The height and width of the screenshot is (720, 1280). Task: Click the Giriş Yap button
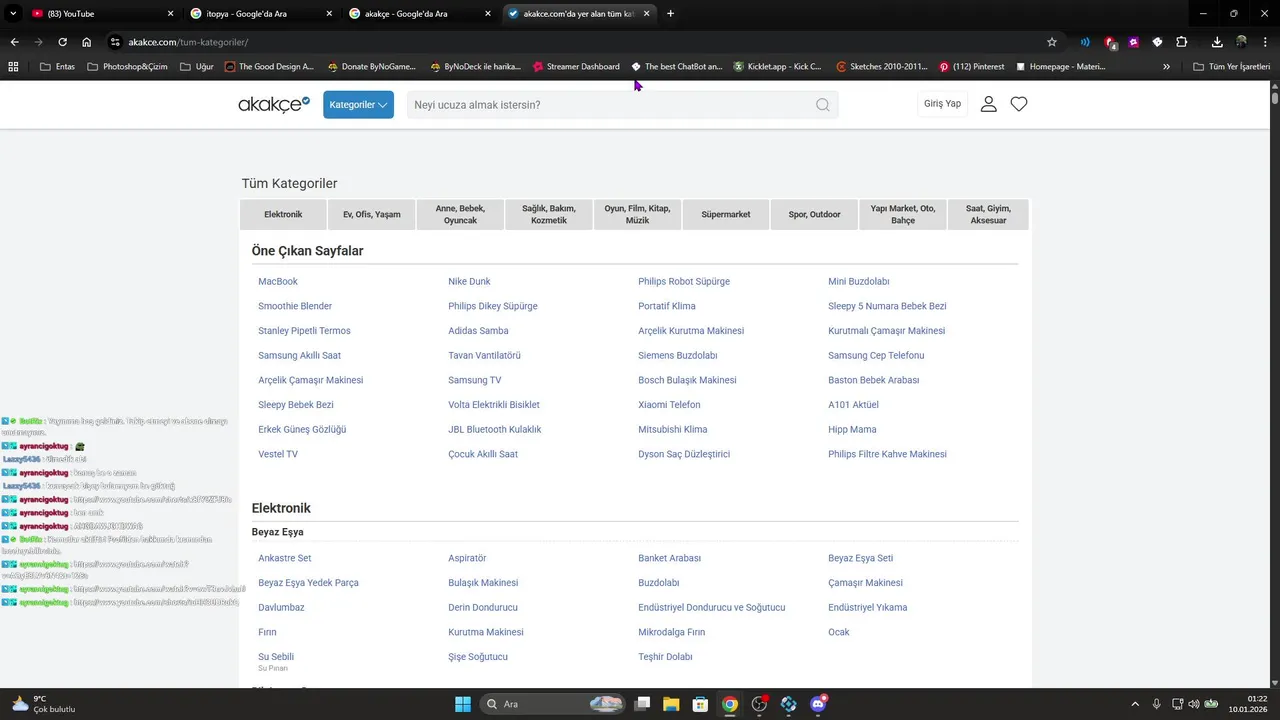942,104
